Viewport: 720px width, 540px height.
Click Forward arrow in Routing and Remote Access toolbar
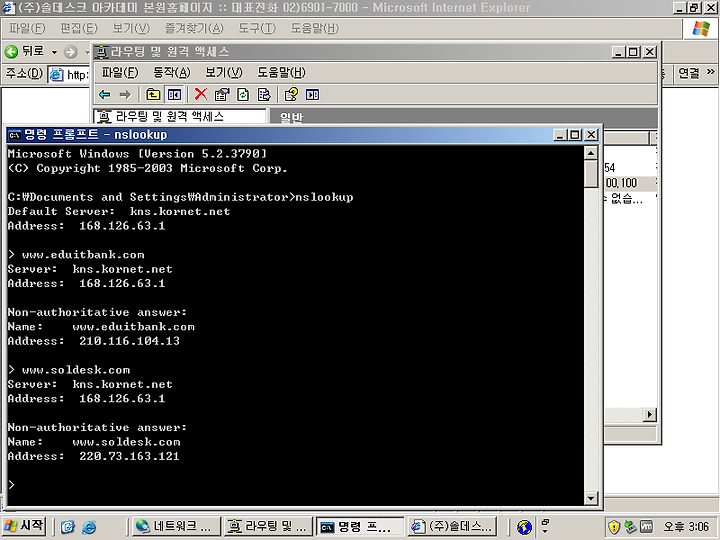click(x=125, y=95)
